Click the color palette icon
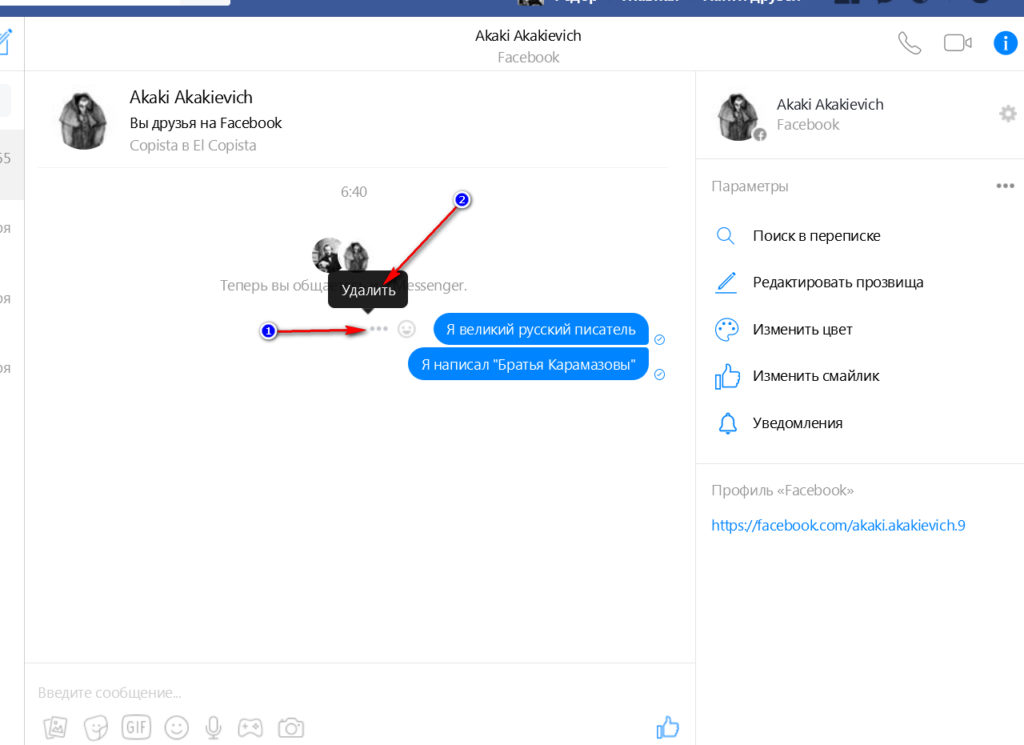Viewport: 1024px width, 745px height. coord(726,330)
